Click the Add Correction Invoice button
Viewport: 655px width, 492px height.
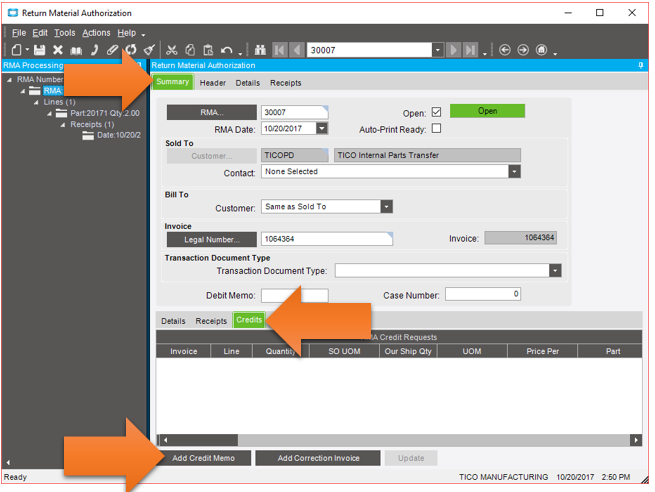(318, 458)
